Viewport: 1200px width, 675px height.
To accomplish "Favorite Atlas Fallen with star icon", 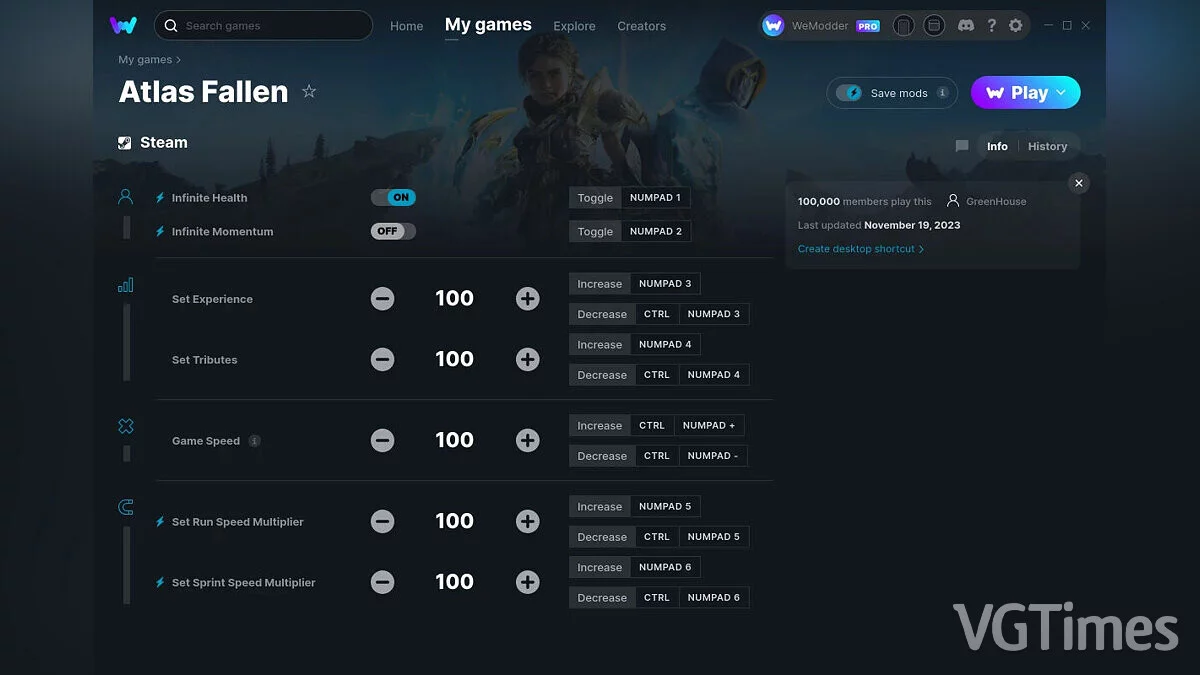I will 309,92.
